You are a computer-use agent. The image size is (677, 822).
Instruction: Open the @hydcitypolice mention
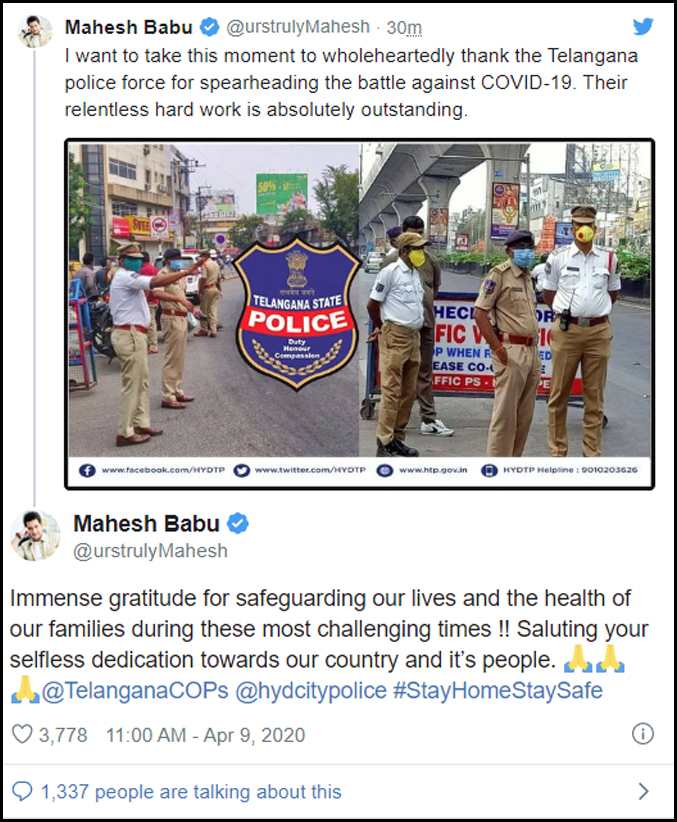pyautogui.click(x=311, y=690)
